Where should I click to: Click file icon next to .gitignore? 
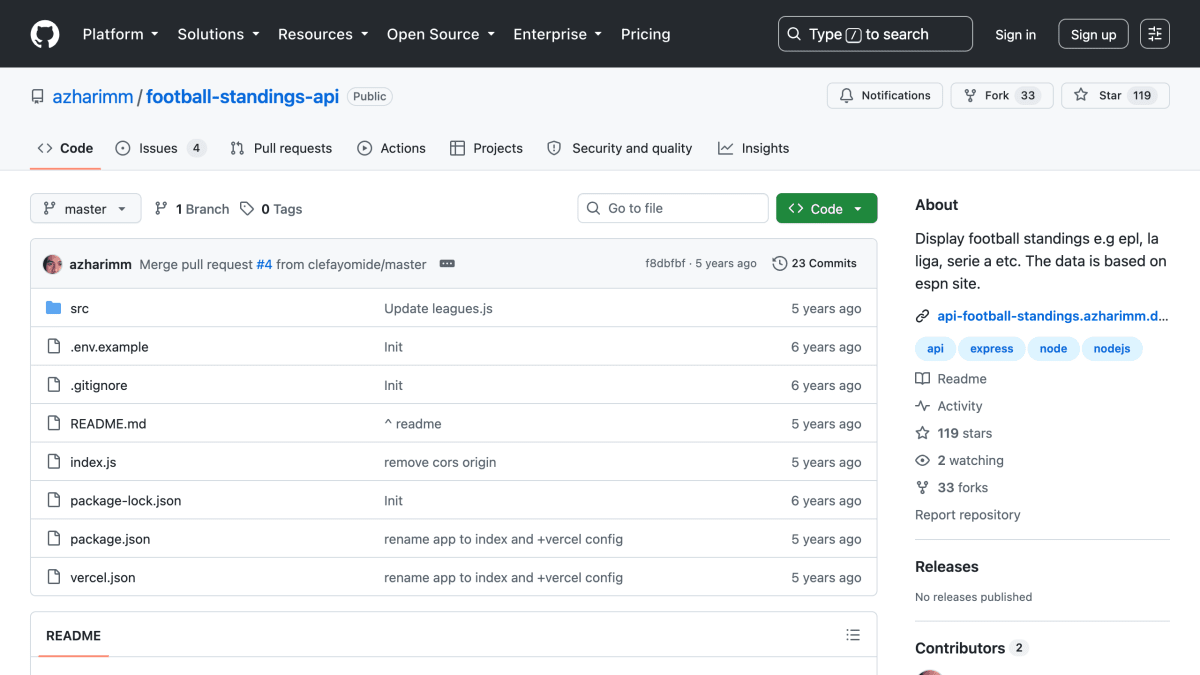[54, 385]
